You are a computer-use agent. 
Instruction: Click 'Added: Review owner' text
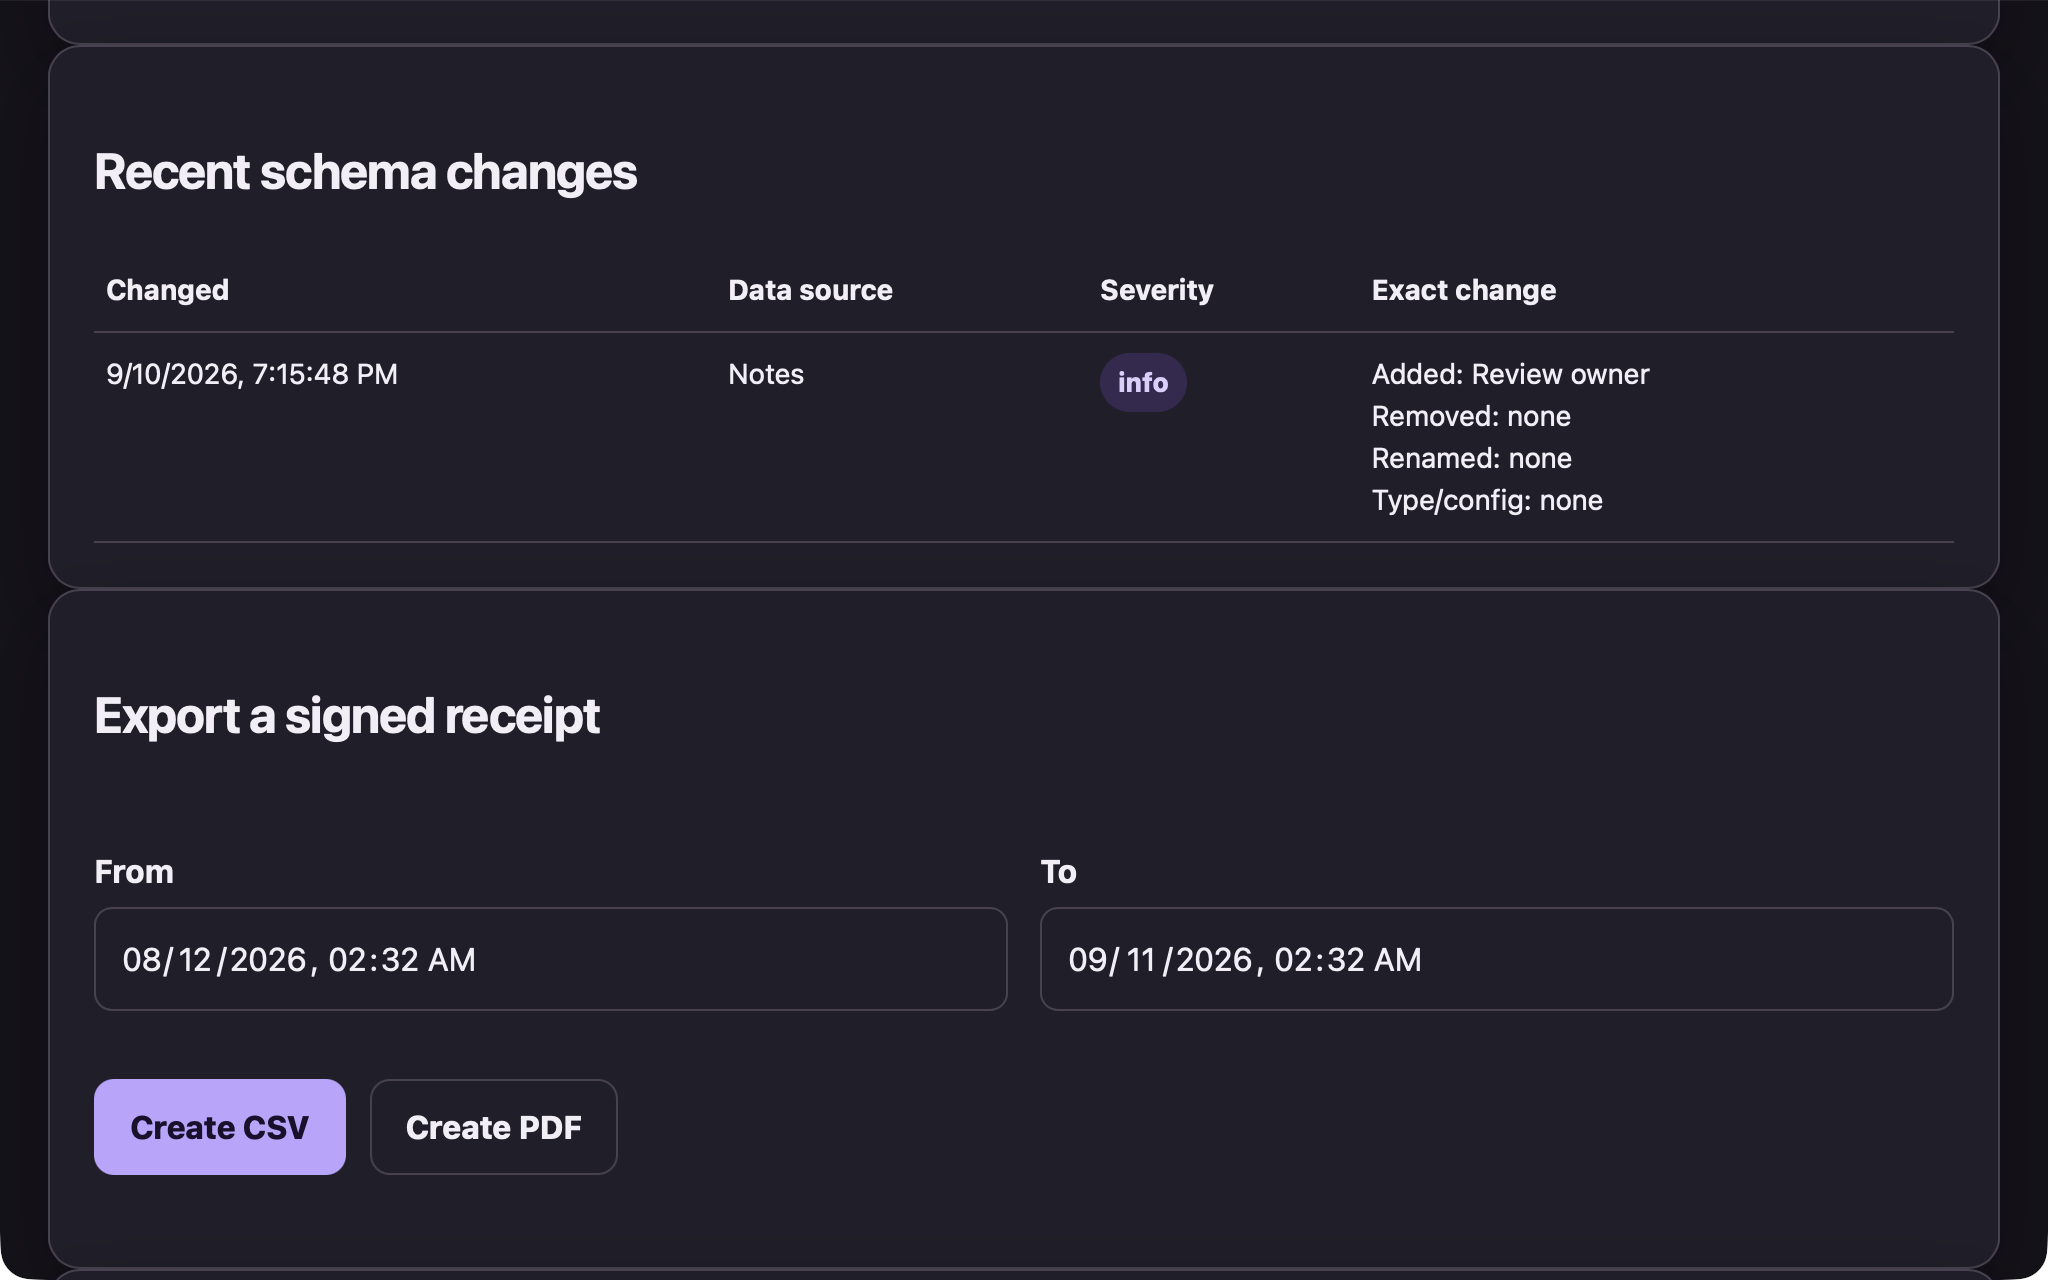1510,374
